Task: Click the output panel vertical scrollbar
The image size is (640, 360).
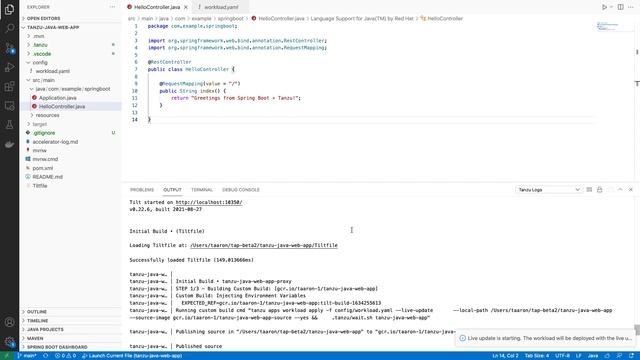Action: [x=637, y=329]
